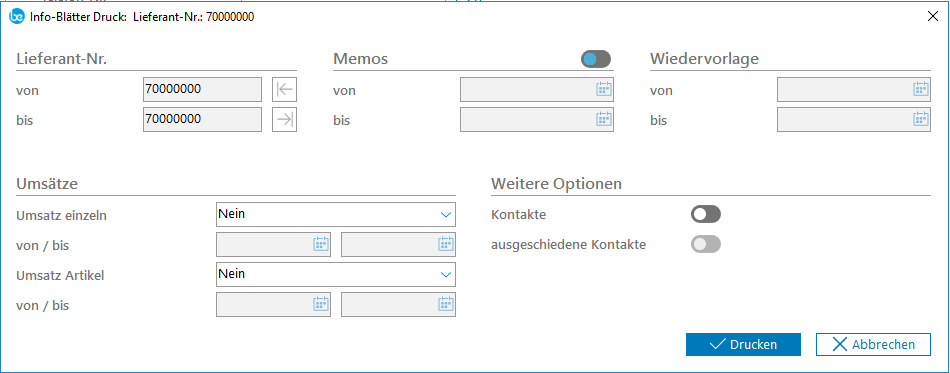Click jump-to-last arrow beside Lieferant-Nr. bis
Screen dimensions: 950x373
(x=284, y=120)
